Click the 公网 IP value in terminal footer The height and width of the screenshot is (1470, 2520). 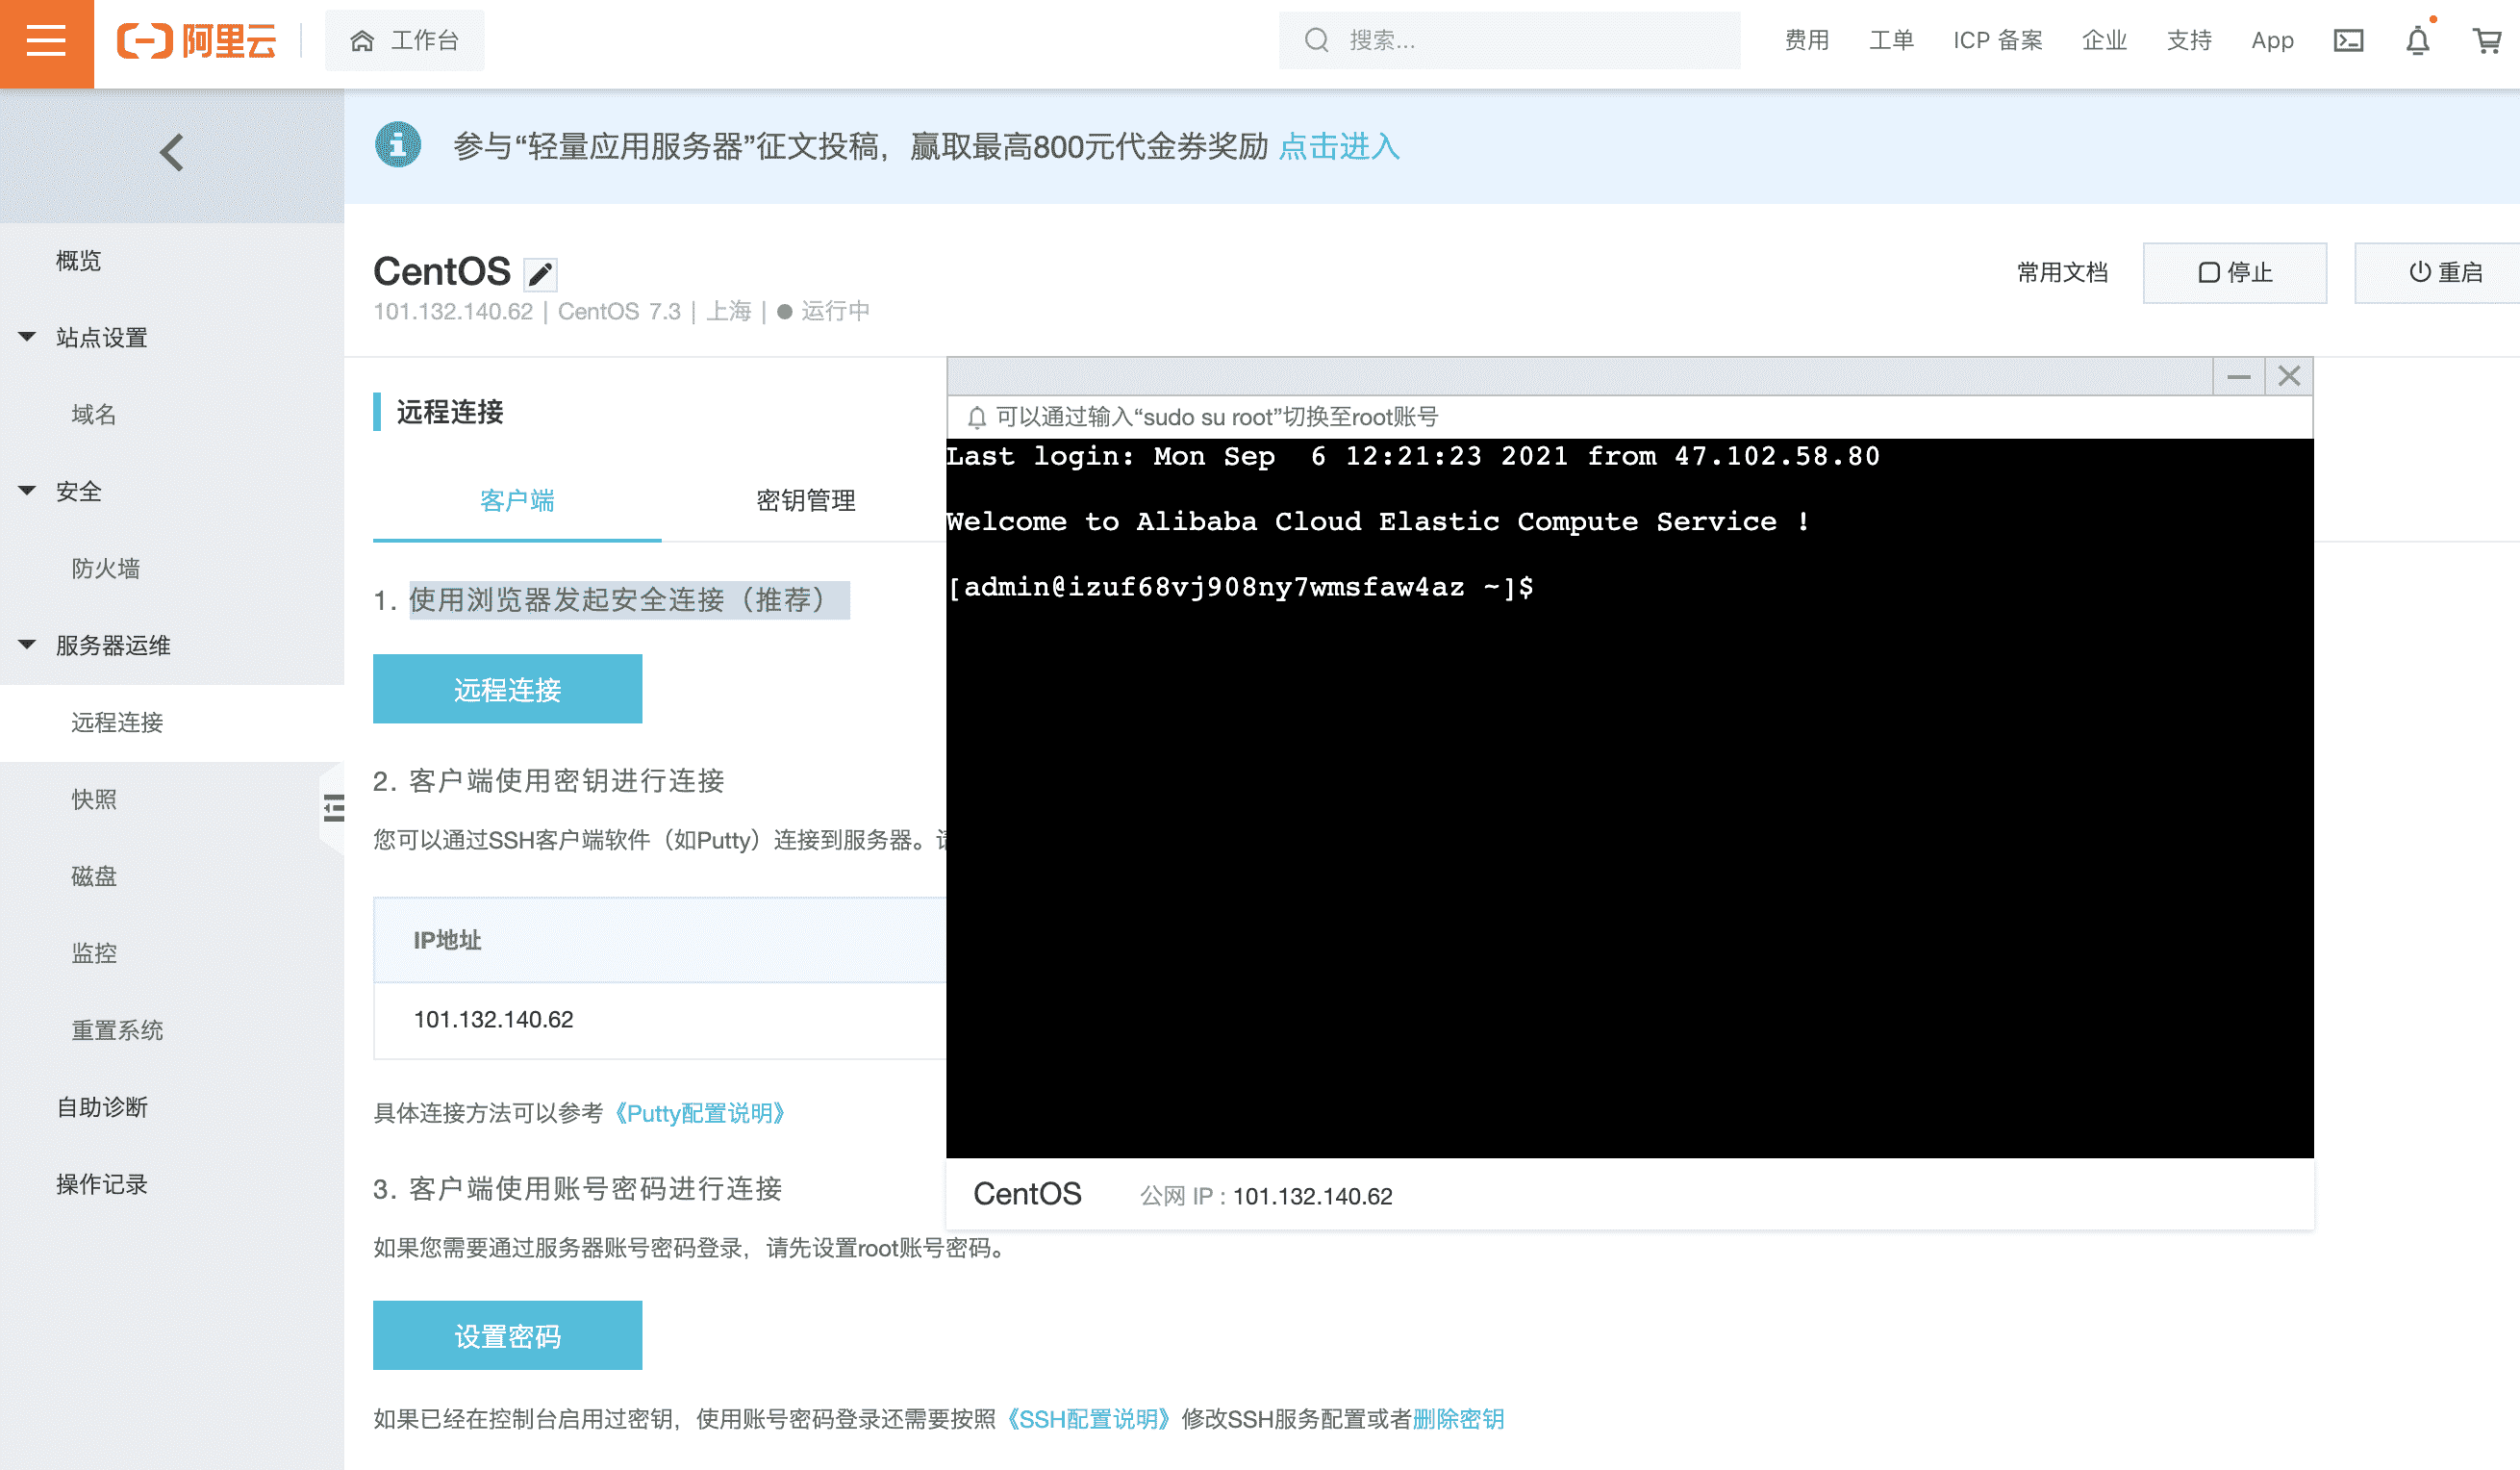pos(1312,1196)
